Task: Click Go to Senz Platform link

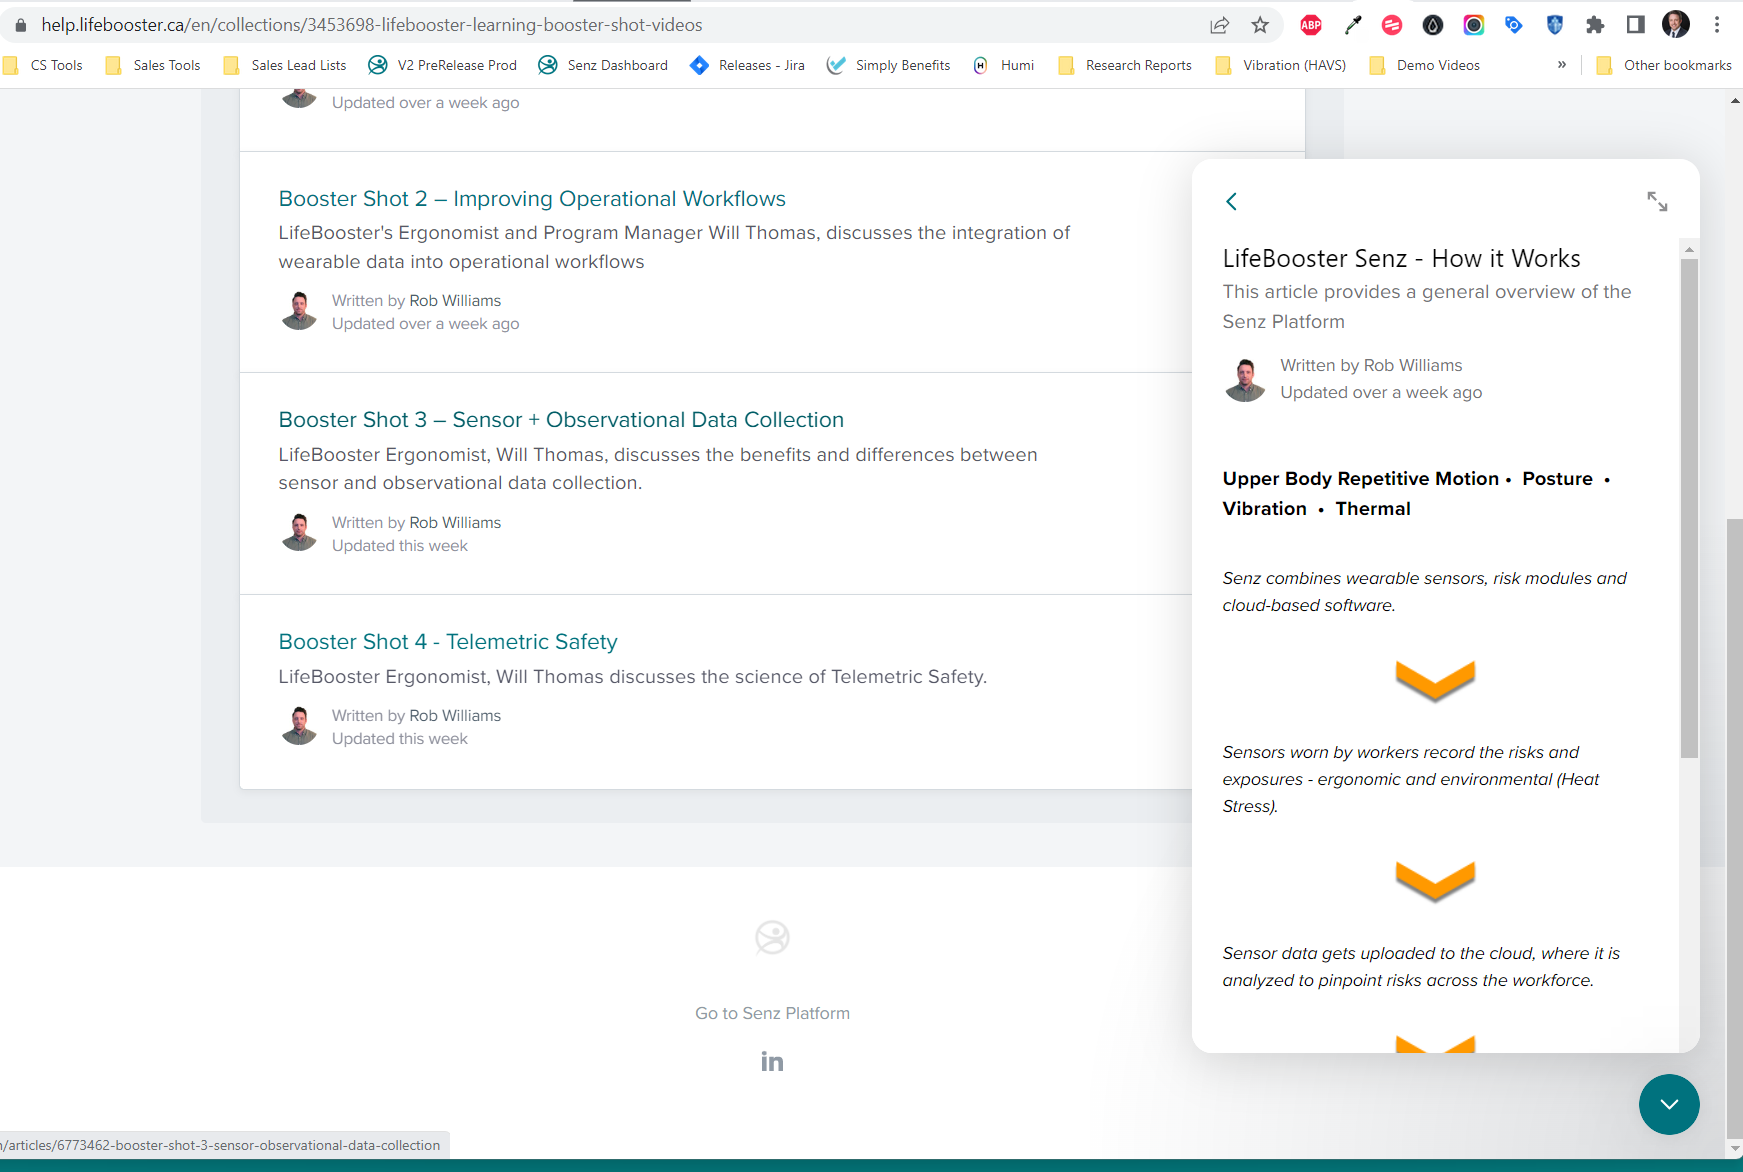Action: (772, 1013)
